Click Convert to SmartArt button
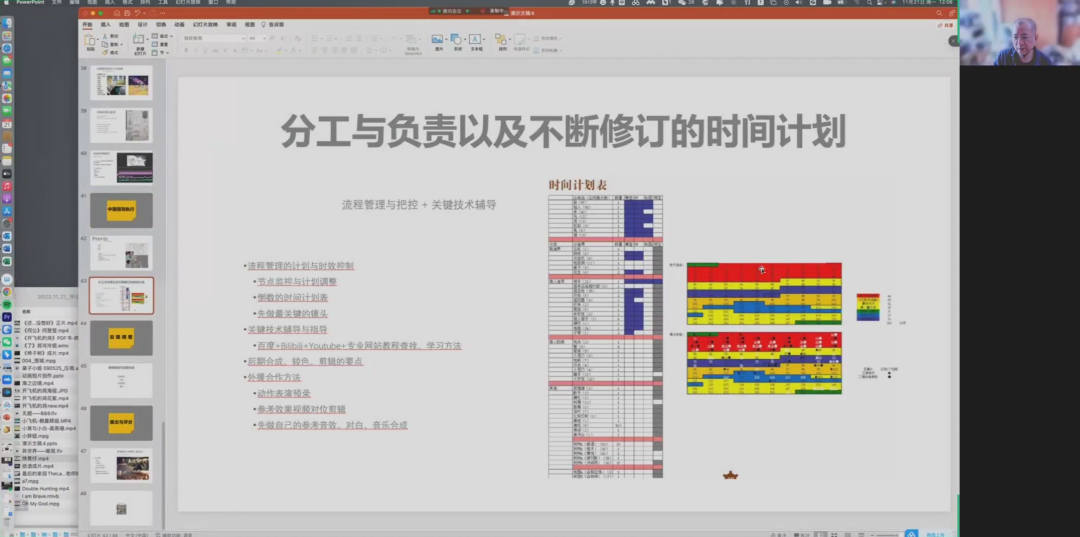This screenshot has width=1080, height=537. pos(413,43)
